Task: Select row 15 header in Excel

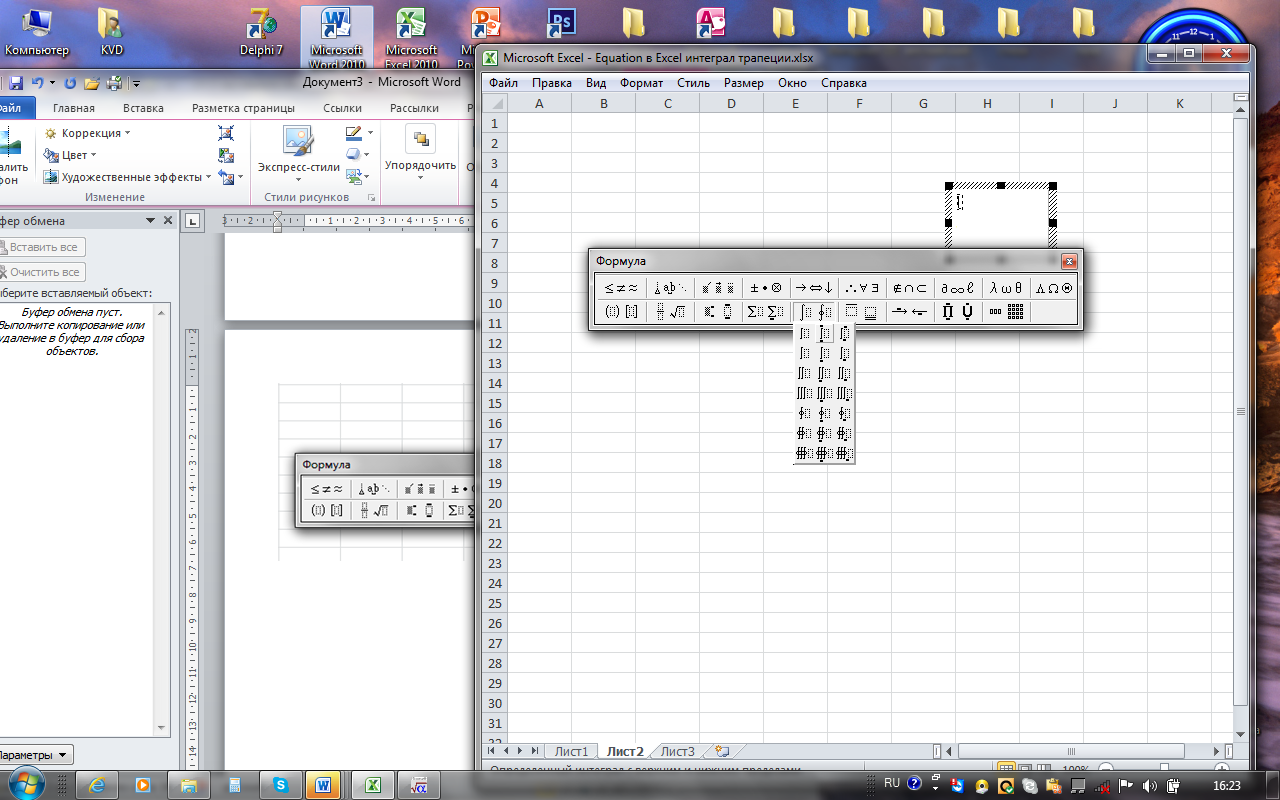Action: 493,403
